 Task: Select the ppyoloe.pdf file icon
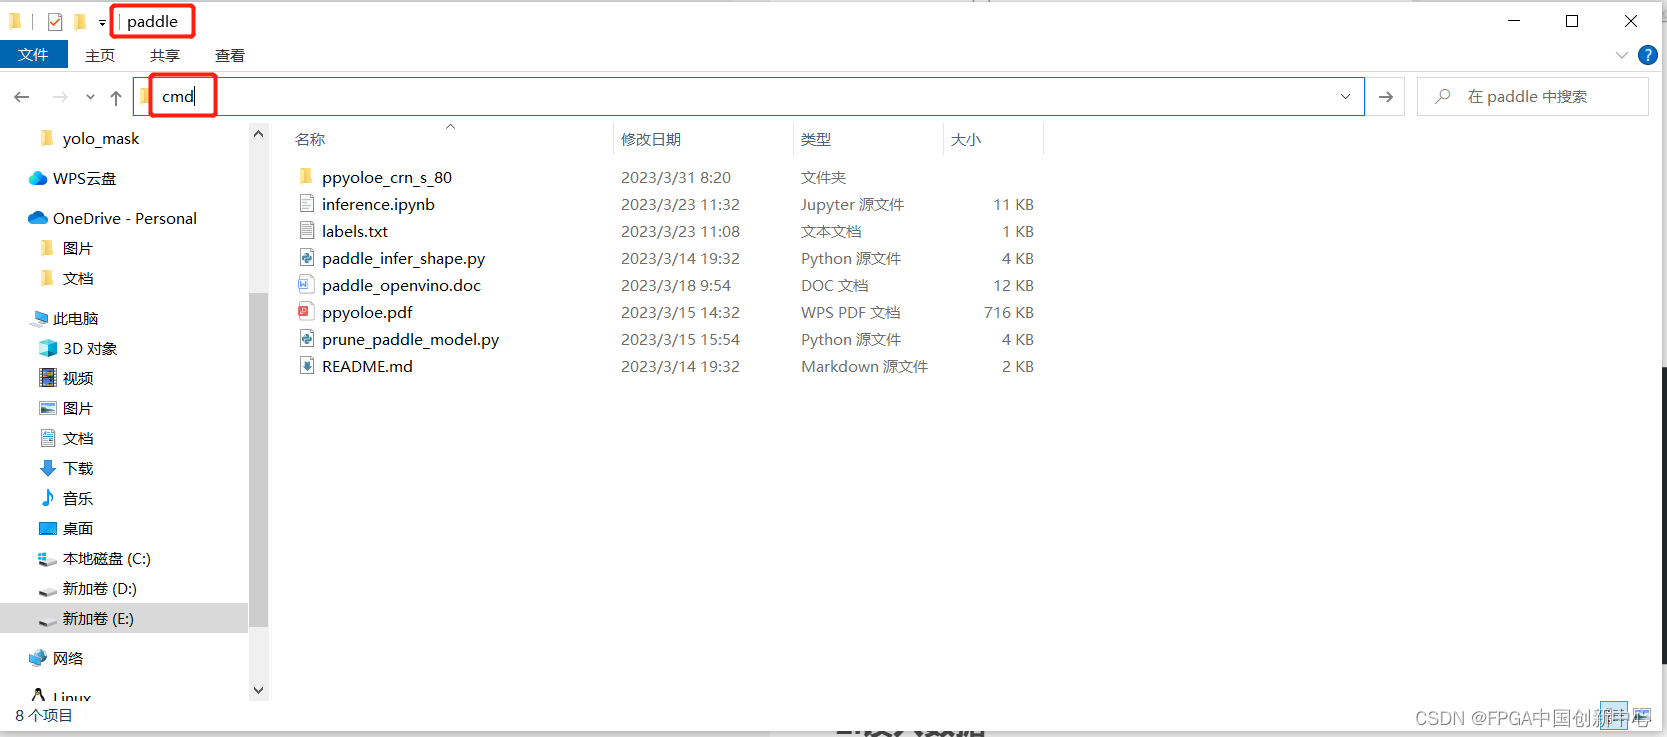click(x=307, y=312)
